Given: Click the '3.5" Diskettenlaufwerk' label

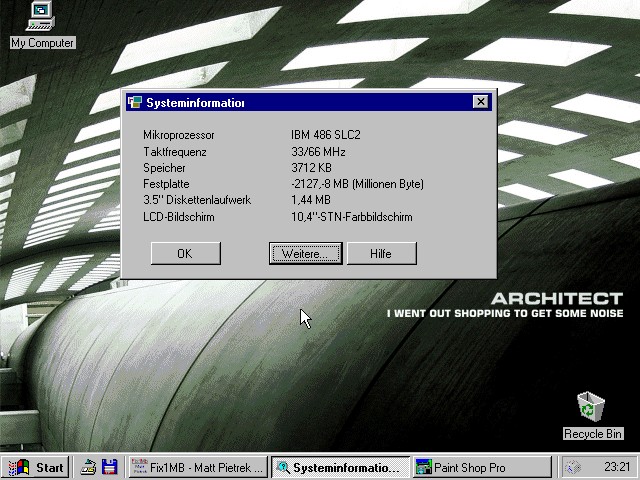Looking at the screenshot, I should coord(197,200).
